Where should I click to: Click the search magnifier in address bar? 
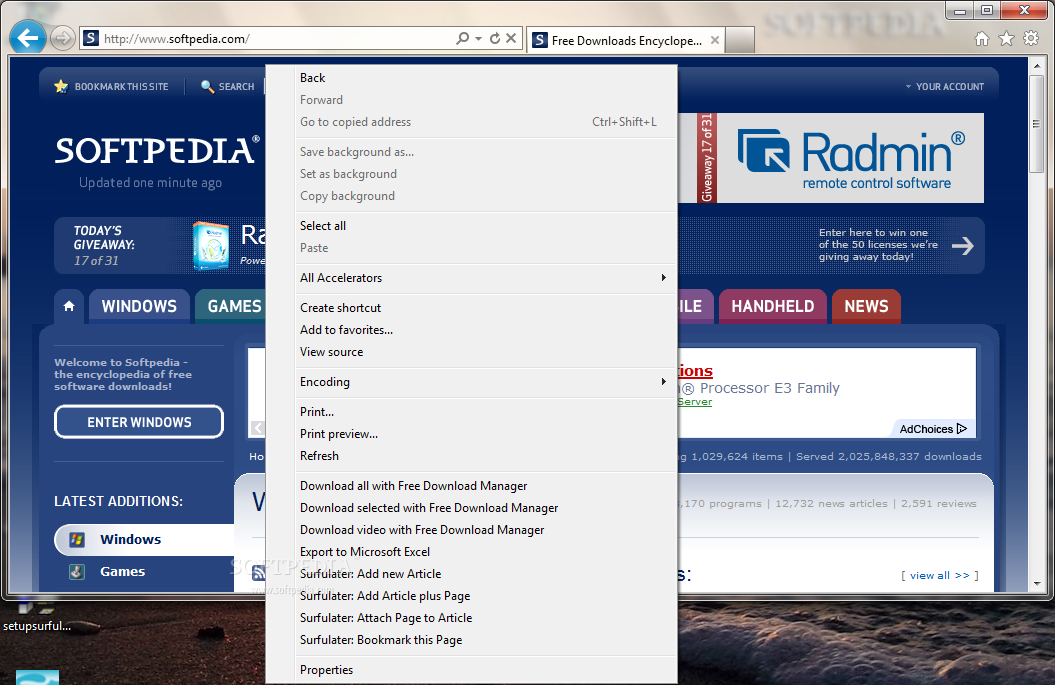click(462, 38)
